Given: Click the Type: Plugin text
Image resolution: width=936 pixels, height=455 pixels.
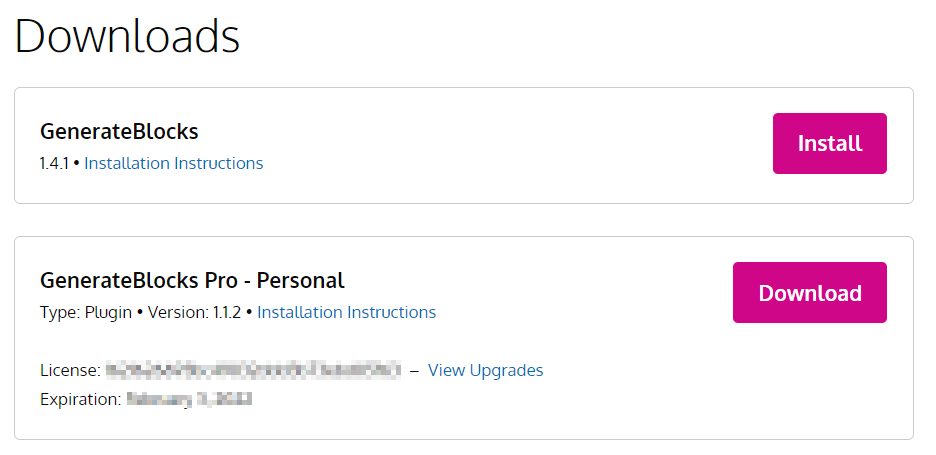Looking at the screenshot, I should click(86, 312).
